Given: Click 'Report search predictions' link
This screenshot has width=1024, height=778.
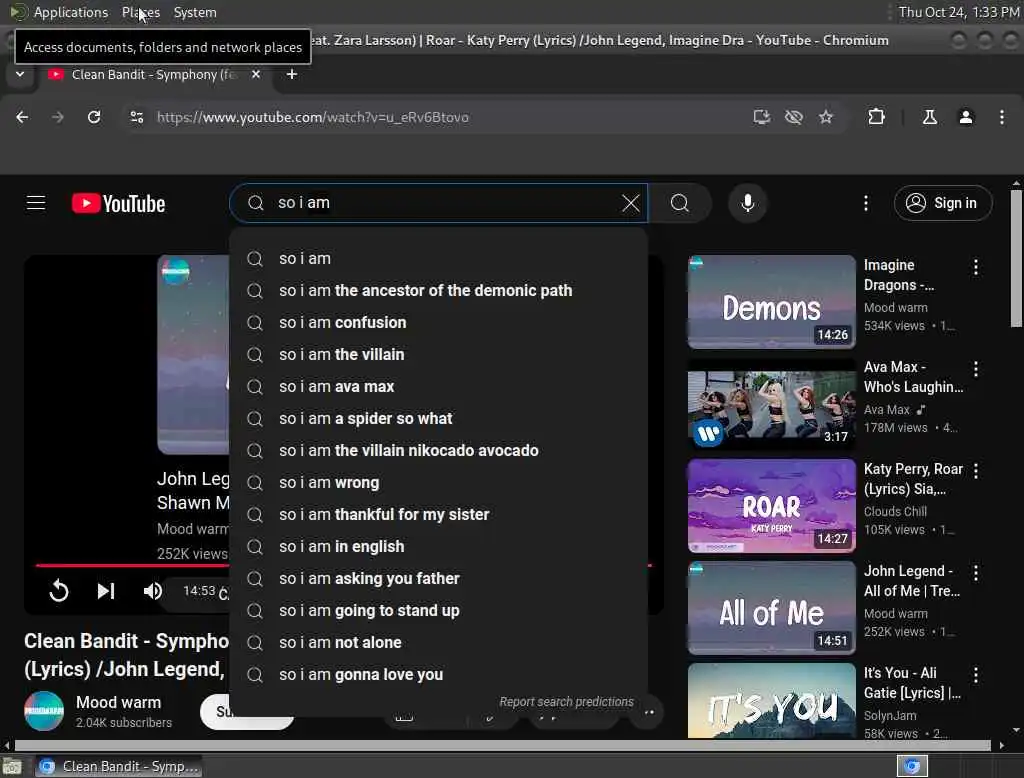Looking at the screenshot, I should [x=566, y=702].
